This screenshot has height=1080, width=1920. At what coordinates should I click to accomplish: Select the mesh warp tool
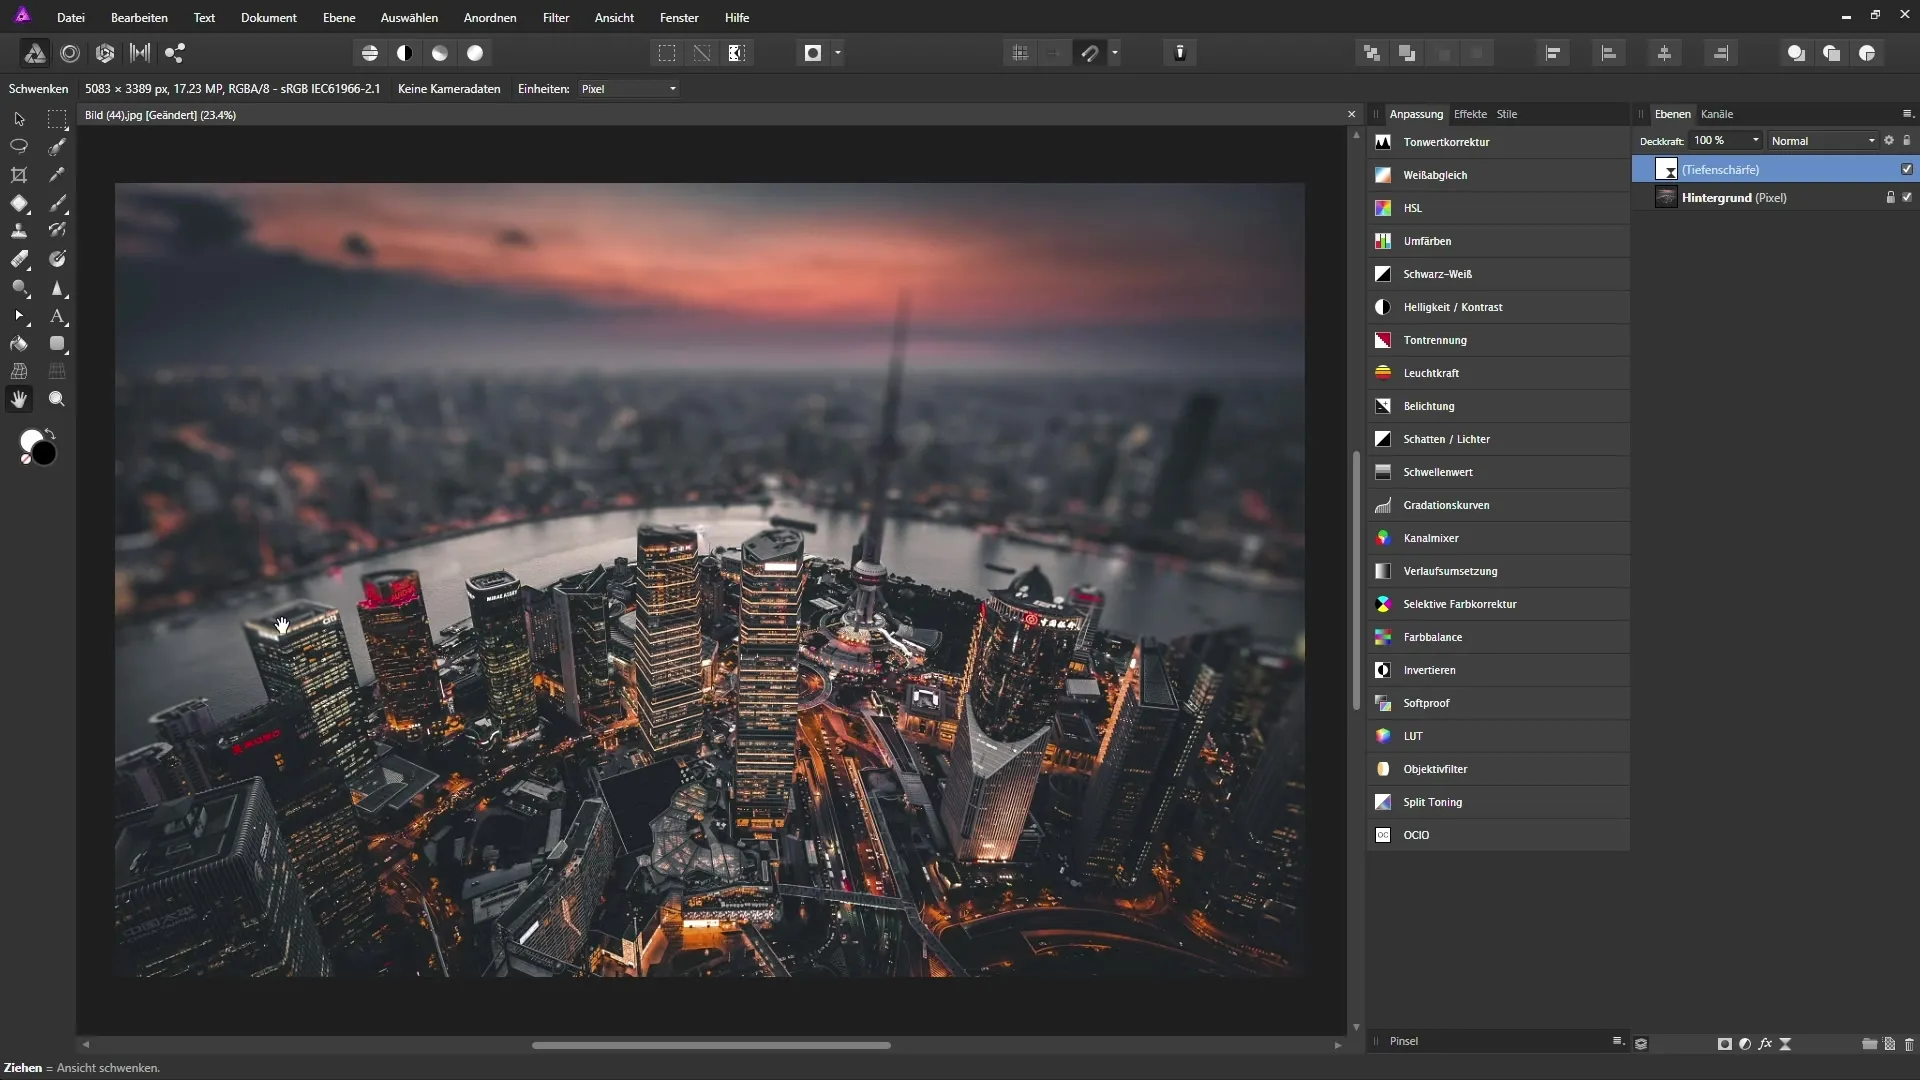coord(19,371)
